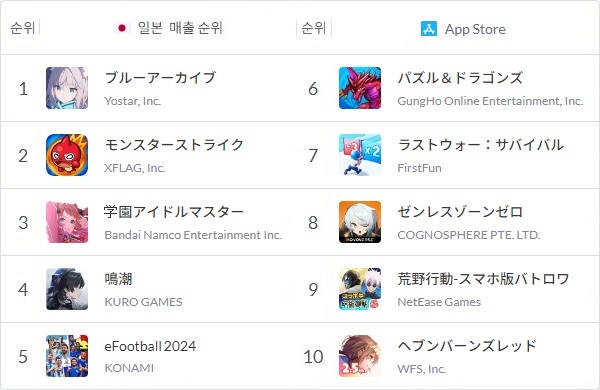600x390 pixels.
Task: Click the Bandai Namco Entertainment Inc. publisher name
Action: (193, 235)
